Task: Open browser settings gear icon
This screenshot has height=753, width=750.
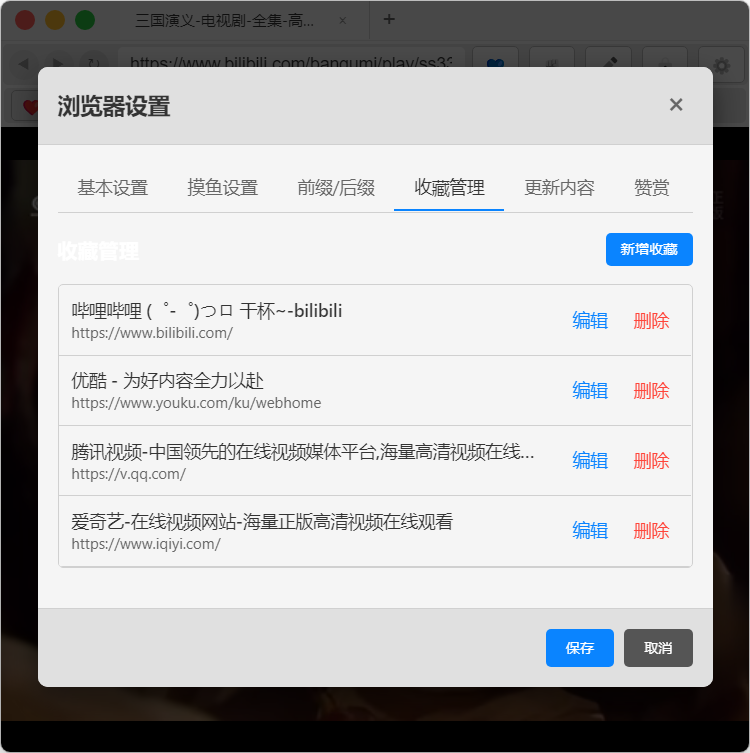Action: [x=721, y=64]
